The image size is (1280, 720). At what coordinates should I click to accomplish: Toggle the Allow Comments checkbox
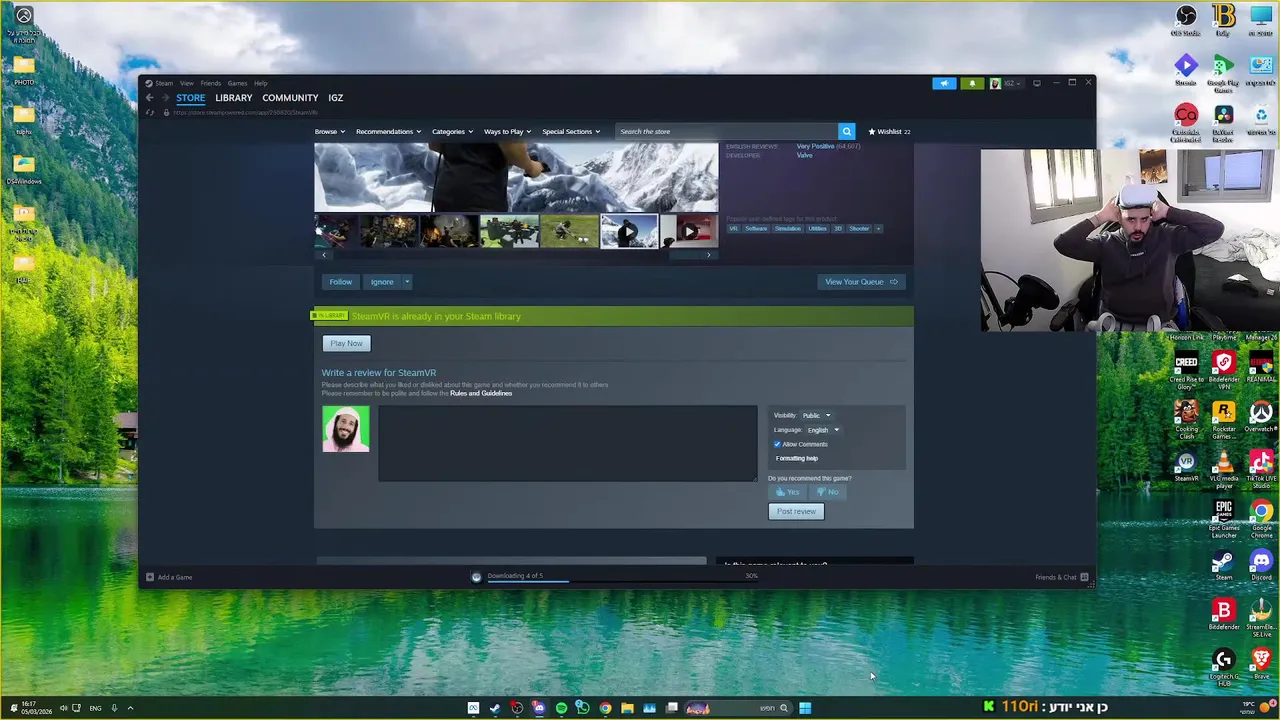coord(777,444)
